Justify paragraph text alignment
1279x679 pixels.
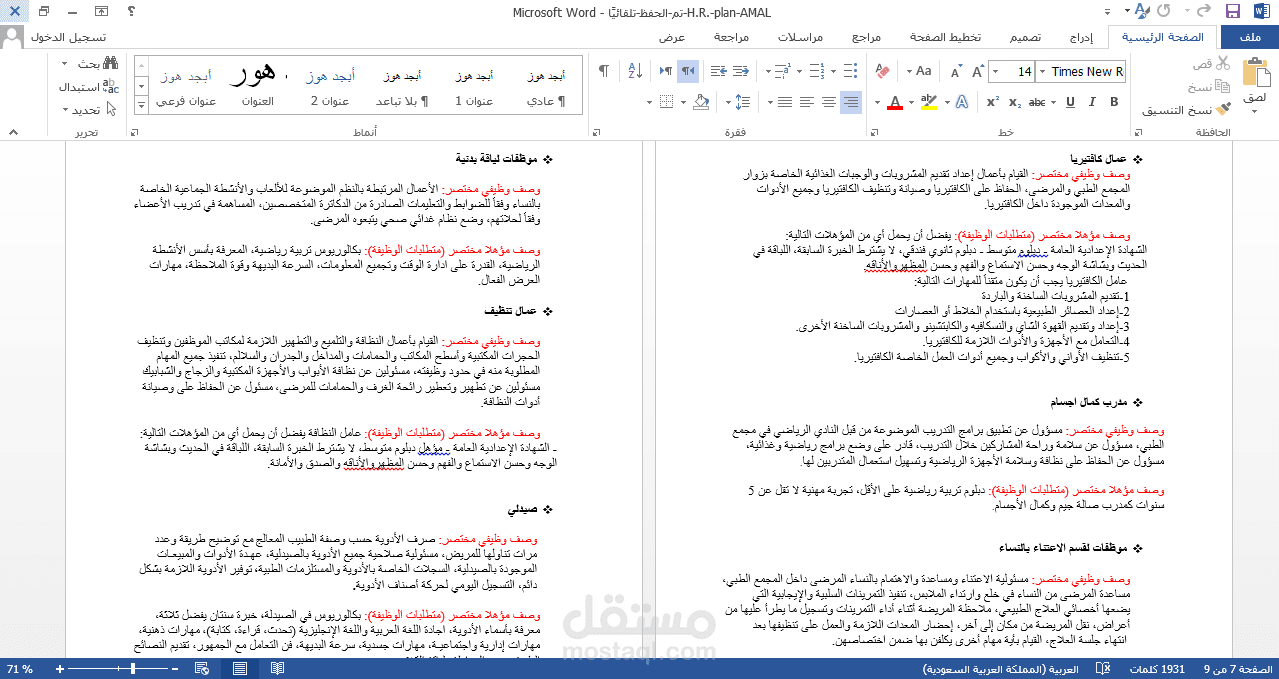[784, 102]
